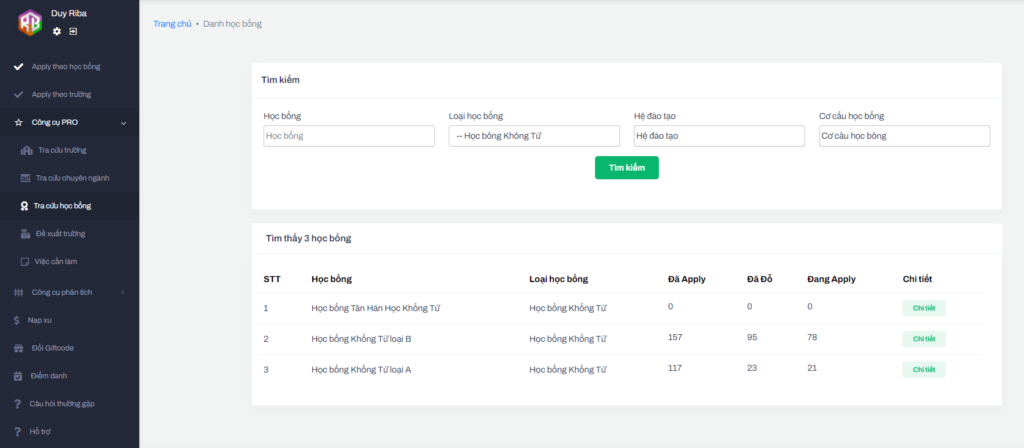Open the settings gear under Duy Riba
1024x448 pixels.
57,31
